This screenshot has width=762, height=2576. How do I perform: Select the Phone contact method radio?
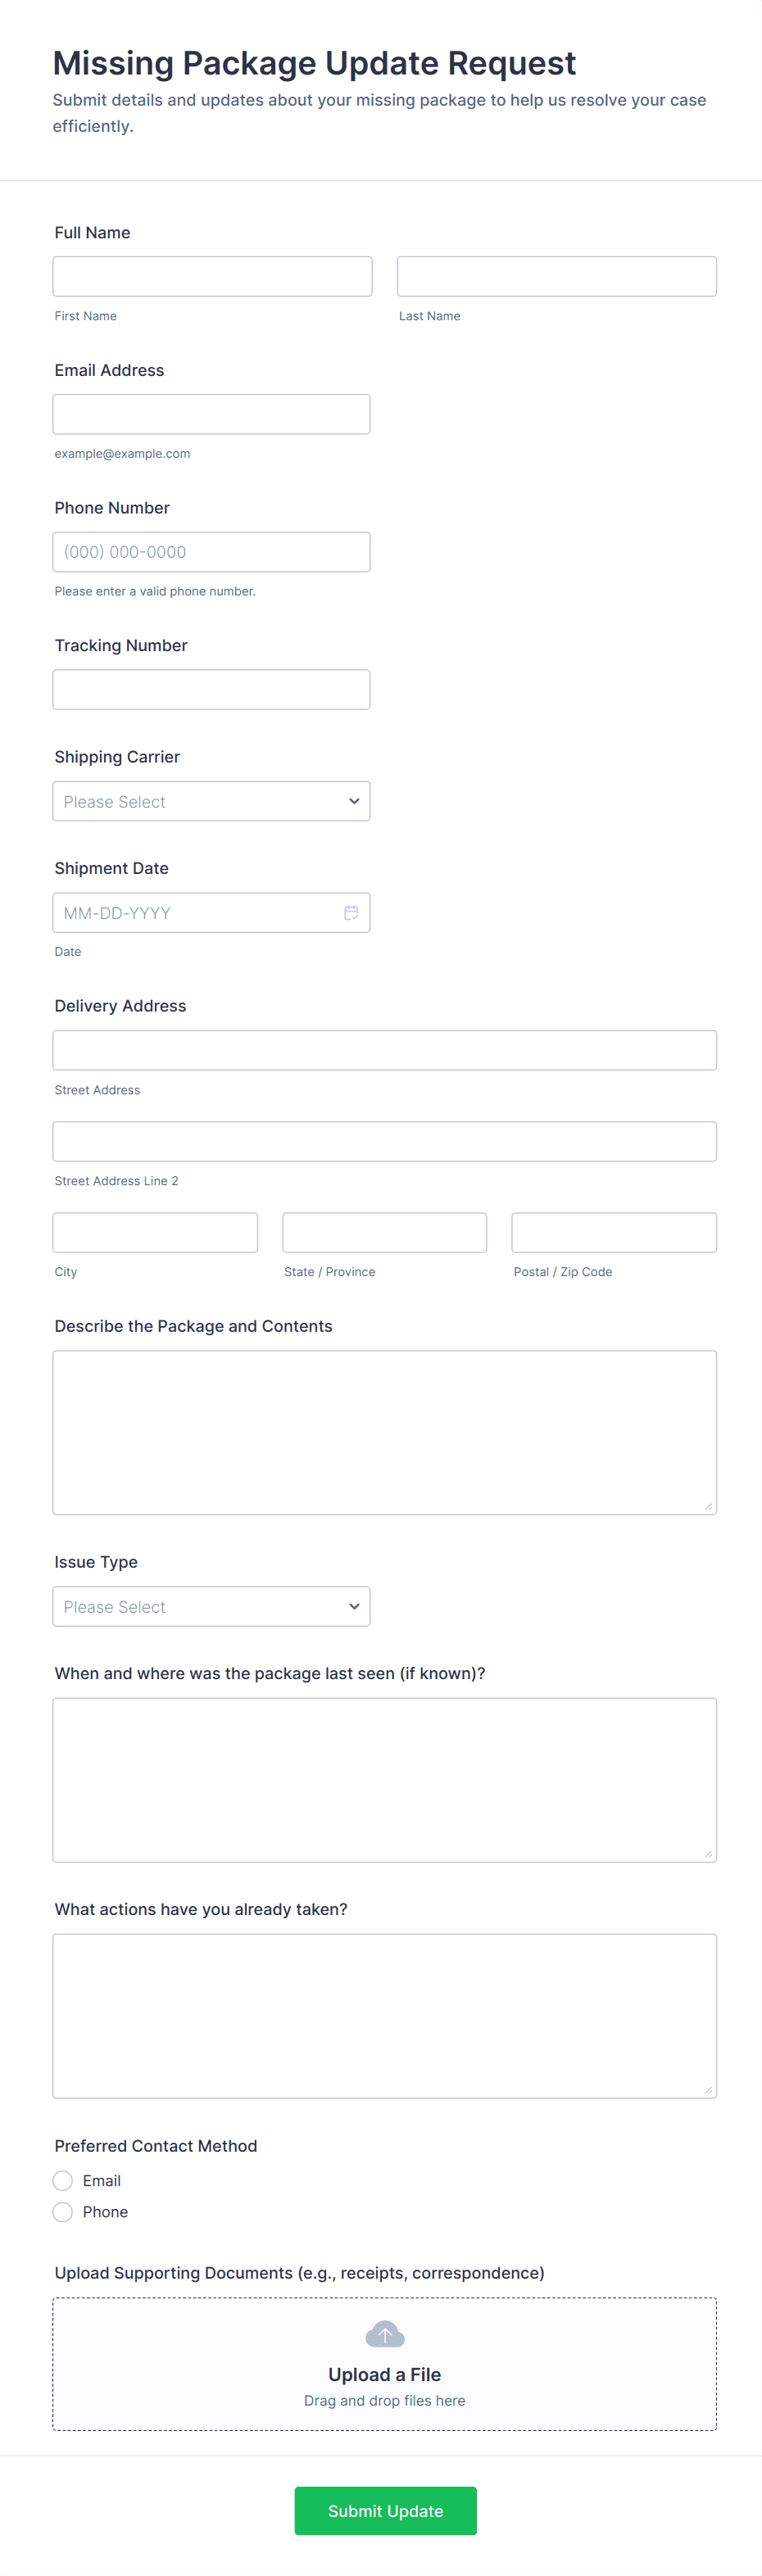tap(63, 2212)
